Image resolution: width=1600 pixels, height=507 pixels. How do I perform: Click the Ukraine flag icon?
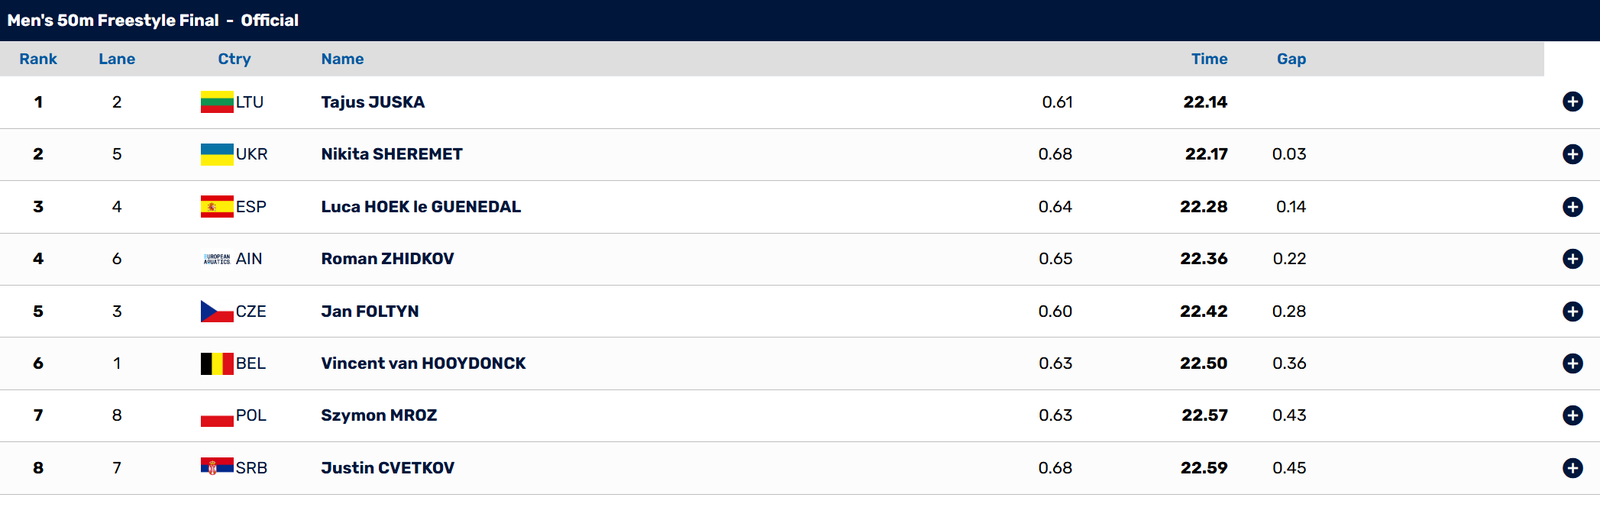217,154
